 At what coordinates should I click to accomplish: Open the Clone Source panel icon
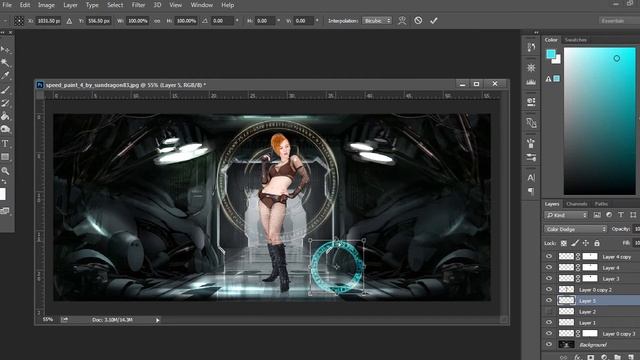click(531, 122)
